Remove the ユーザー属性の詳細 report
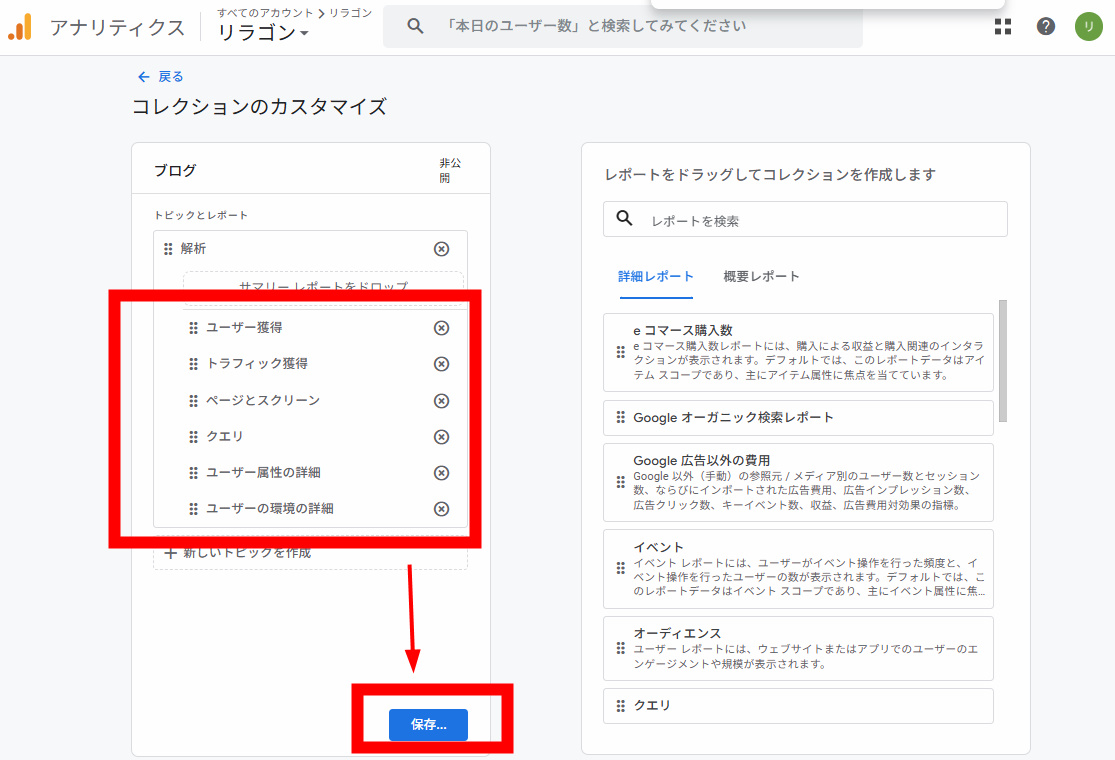The width and height of the screenshot is (1115, 760). pyautogui.click(x=441, y=473)
